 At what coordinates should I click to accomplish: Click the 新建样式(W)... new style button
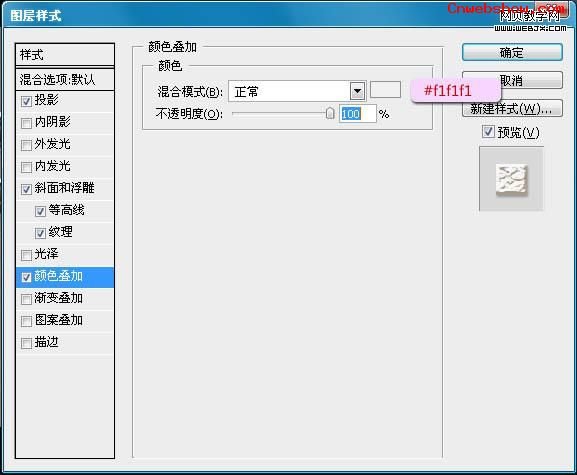click(x=512, y=109)
